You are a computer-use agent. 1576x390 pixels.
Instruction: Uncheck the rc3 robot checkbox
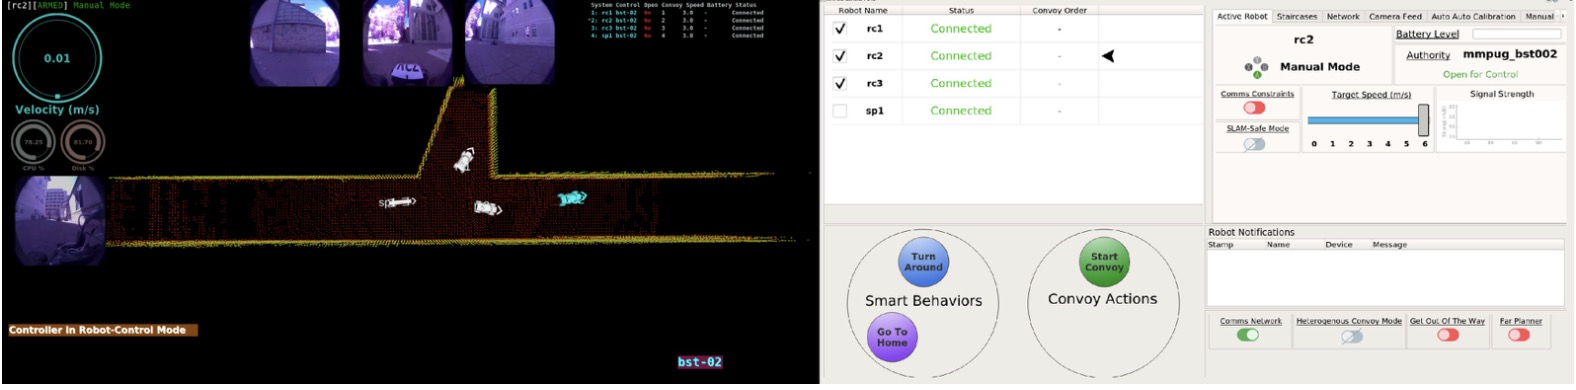(x=840, y=83)
